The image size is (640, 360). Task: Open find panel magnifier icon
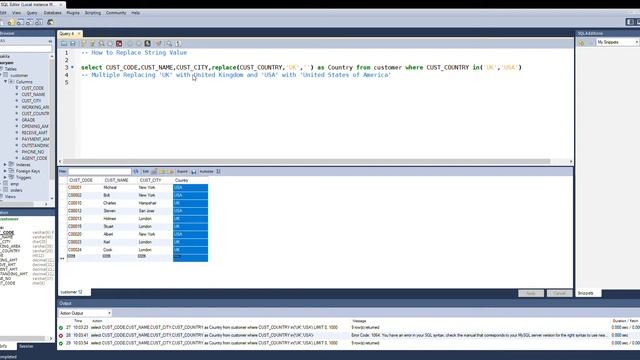pyautogui.click(x=168, y=44)
